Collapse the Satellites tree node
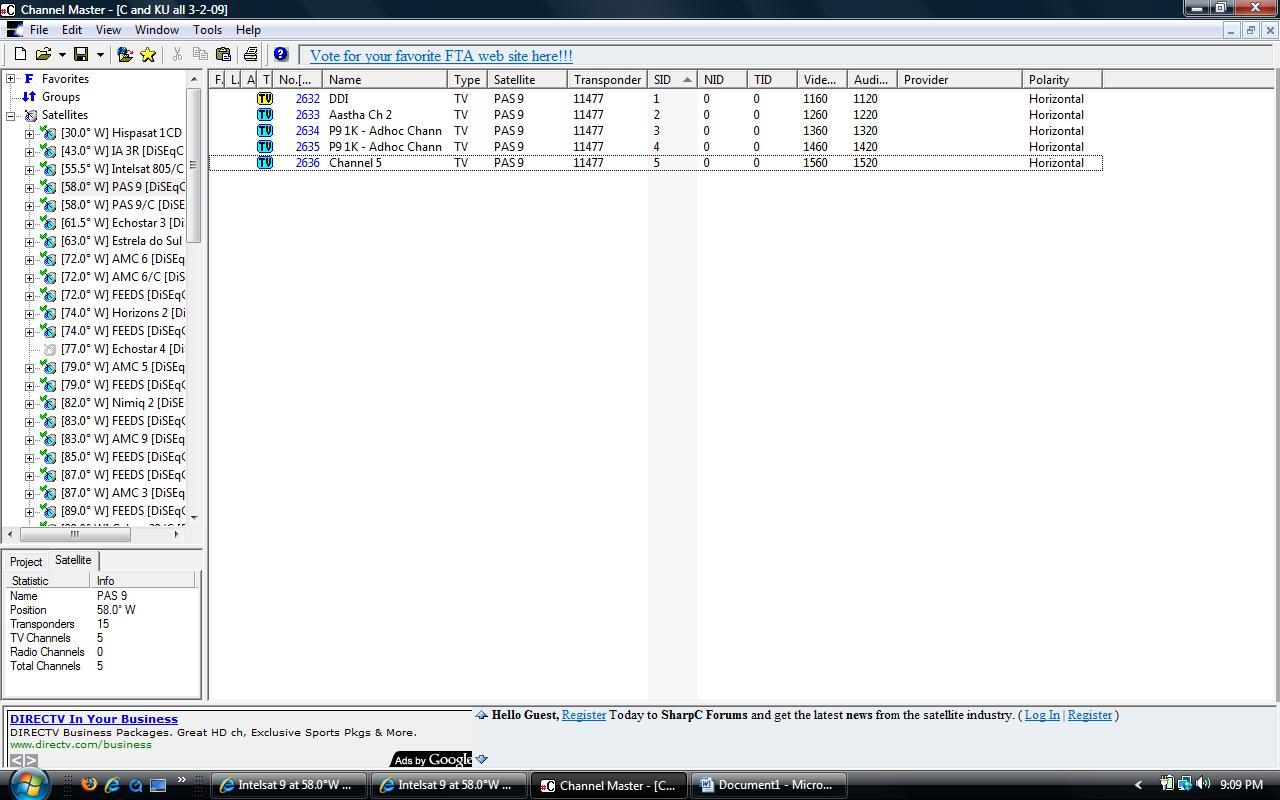This screenshot has width=1280, height=800. click(x=10, y=115)
